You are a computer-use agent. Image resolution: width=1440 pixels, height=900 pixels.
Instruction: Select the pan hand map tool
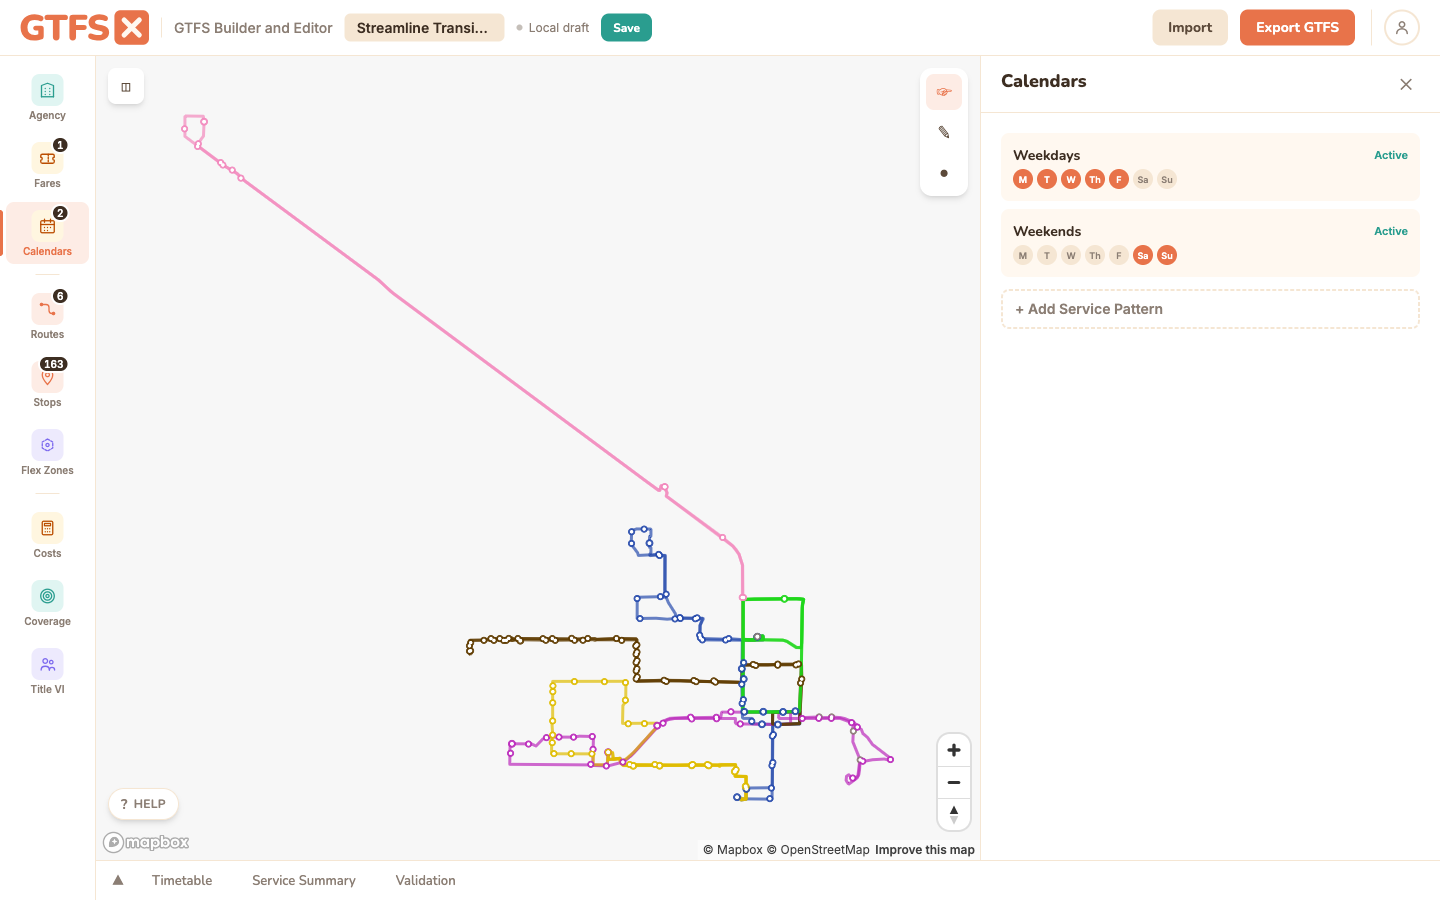944,92
